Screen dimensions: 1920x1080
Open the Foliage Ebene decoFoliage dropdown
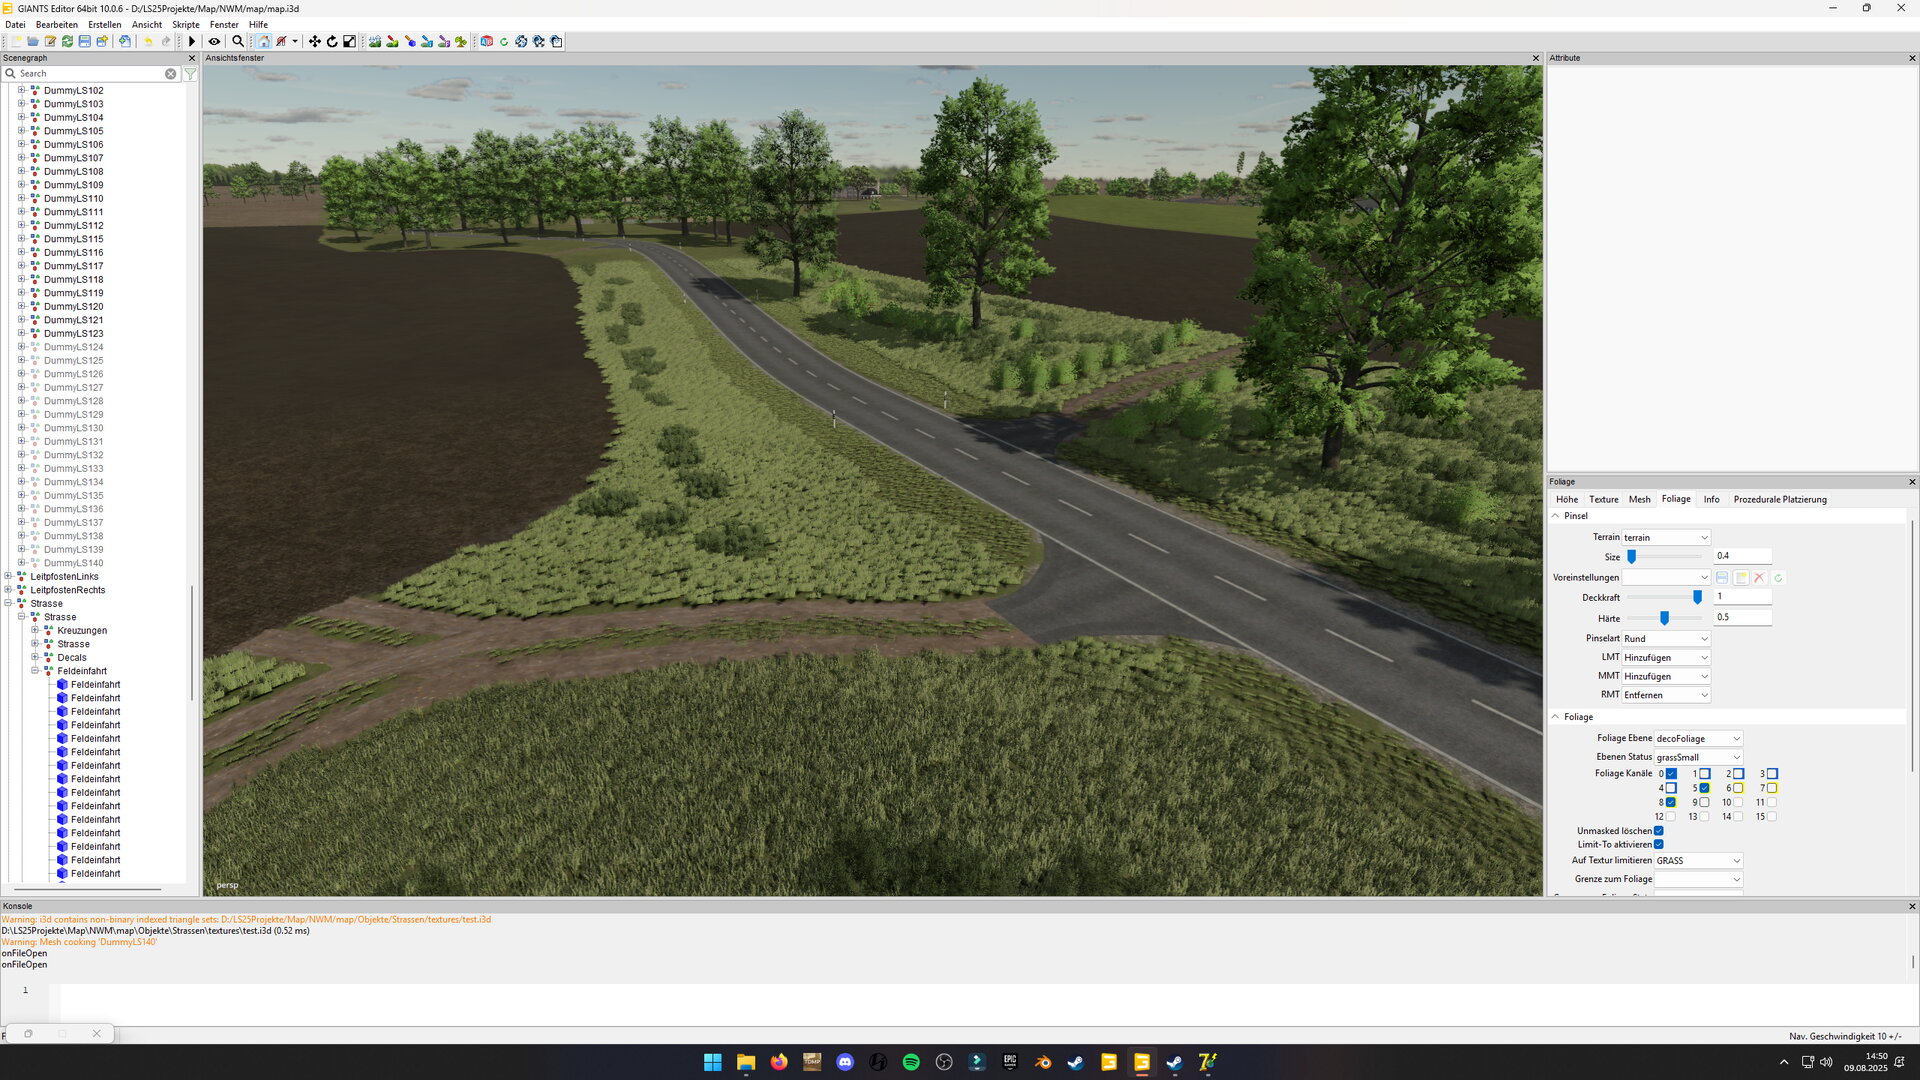1698,739
